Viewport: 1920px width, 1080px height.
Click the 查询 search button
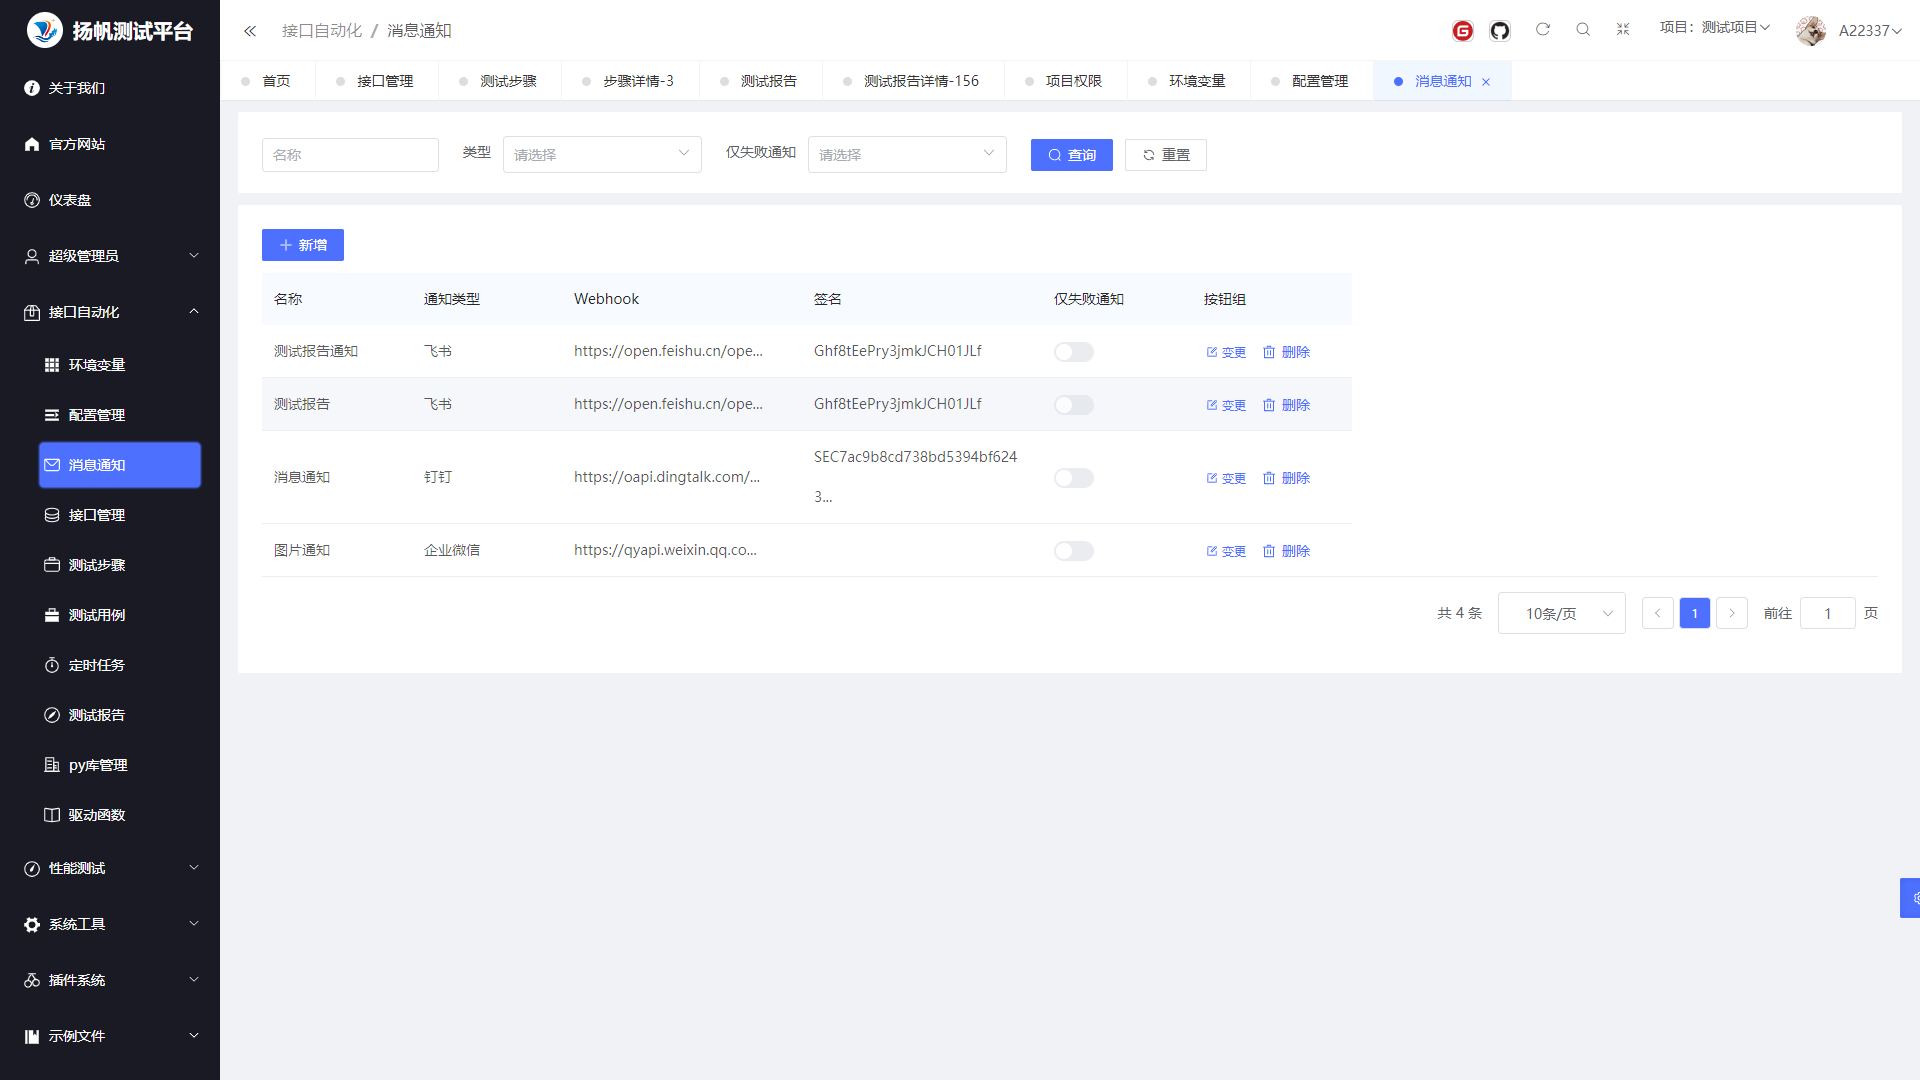tap(1071, 155)
